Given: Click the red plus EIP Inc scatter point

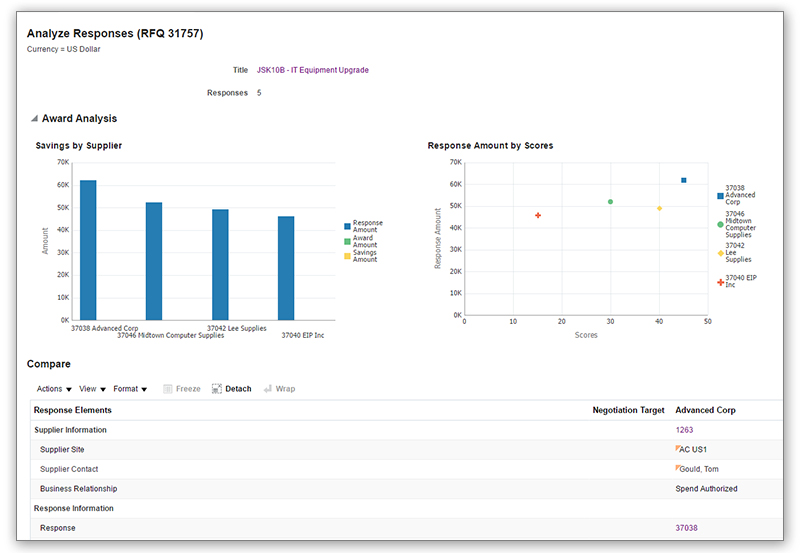Looking at the screenshot, I should [x=538, y=215].
